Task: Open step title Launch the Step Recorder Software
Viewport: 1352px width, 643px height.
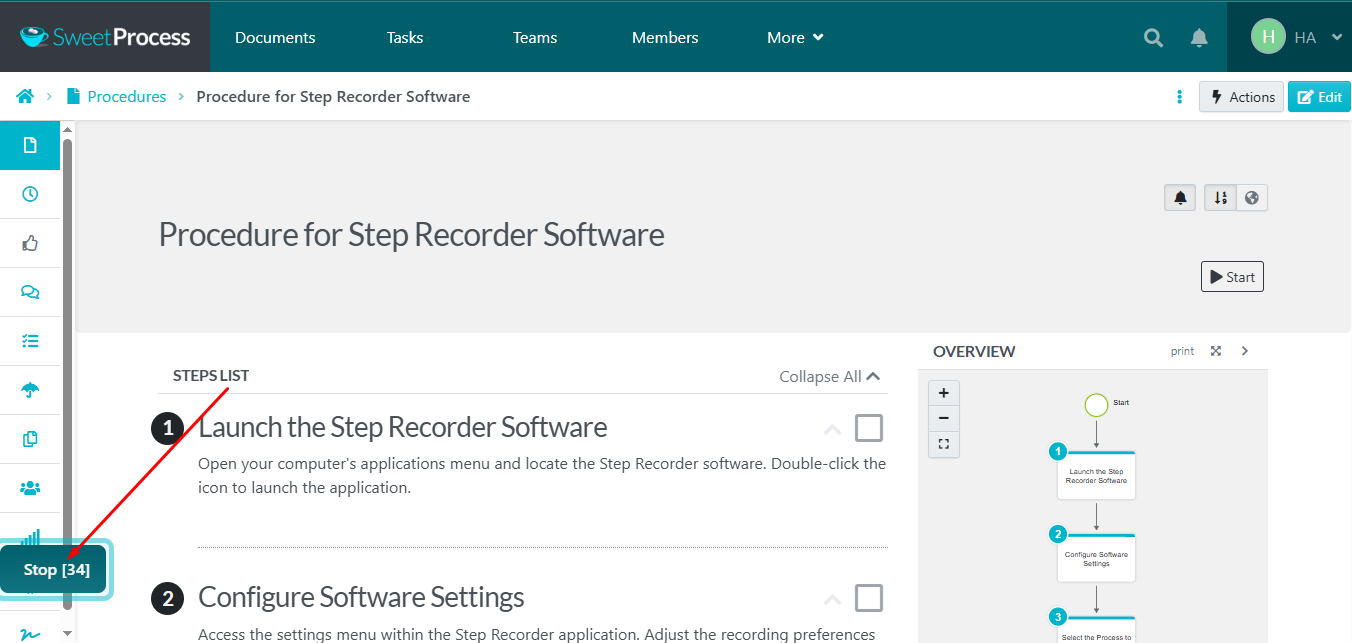Action: click(403, 427)
